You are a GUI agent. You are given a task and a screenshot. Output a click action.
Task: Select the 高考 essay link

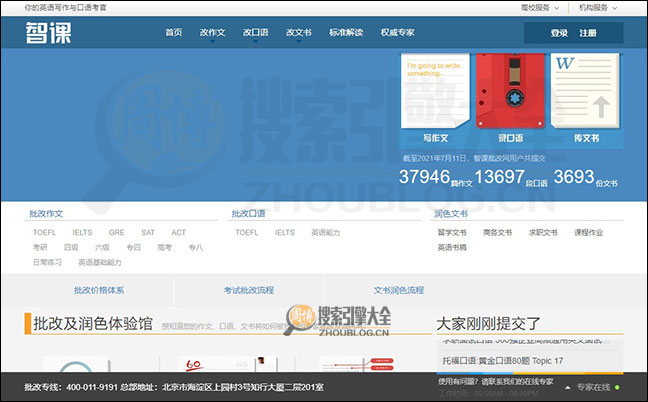164,247
